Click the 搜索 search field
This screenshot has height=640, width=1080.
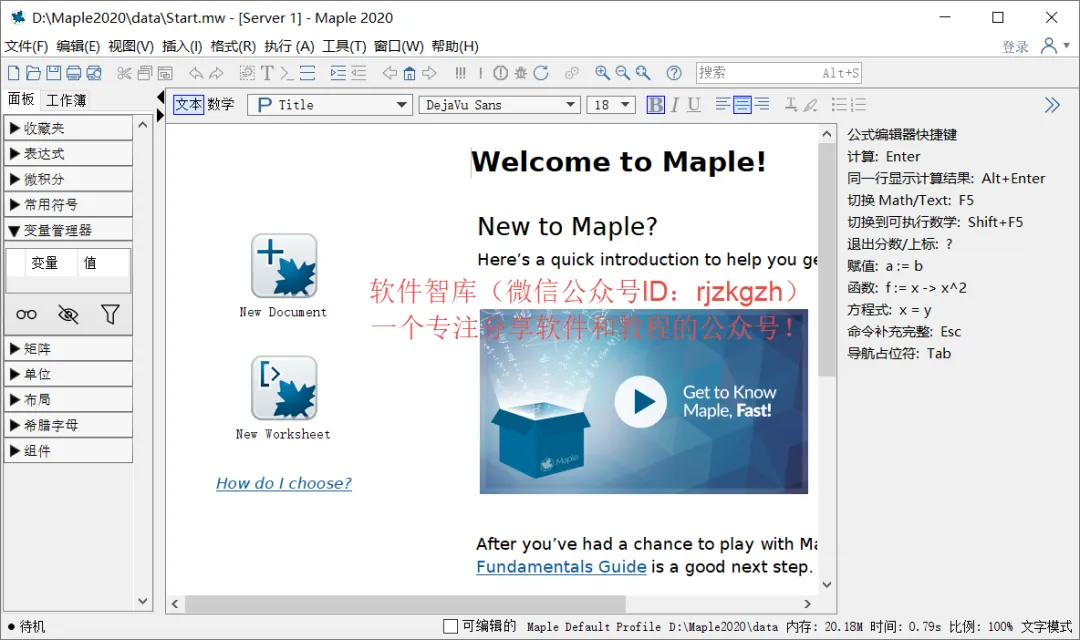778,73
